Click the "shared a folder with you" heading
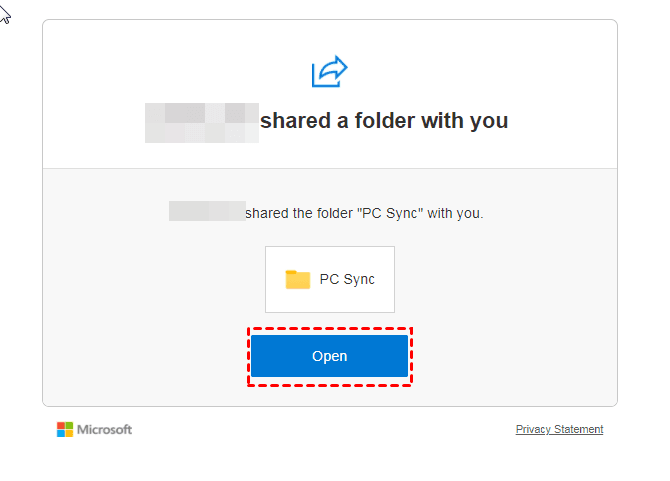The width and height of the screenshot is (670, 481). 384,121
